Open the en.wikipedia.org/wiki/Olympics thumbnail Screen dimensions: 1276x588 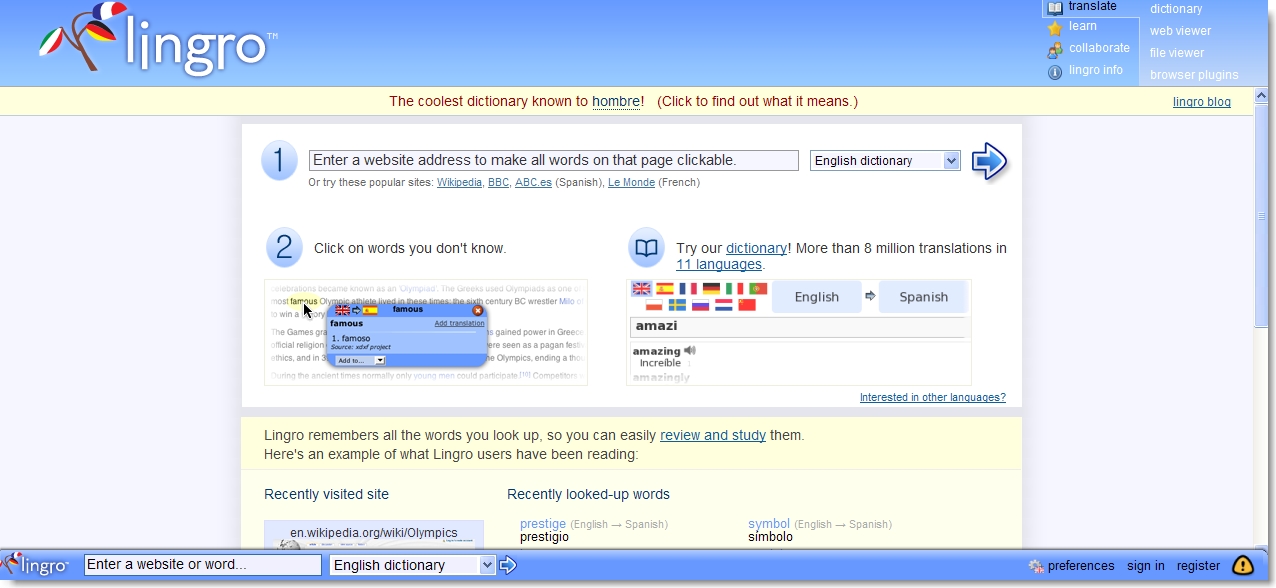click(x=374, y=535)
